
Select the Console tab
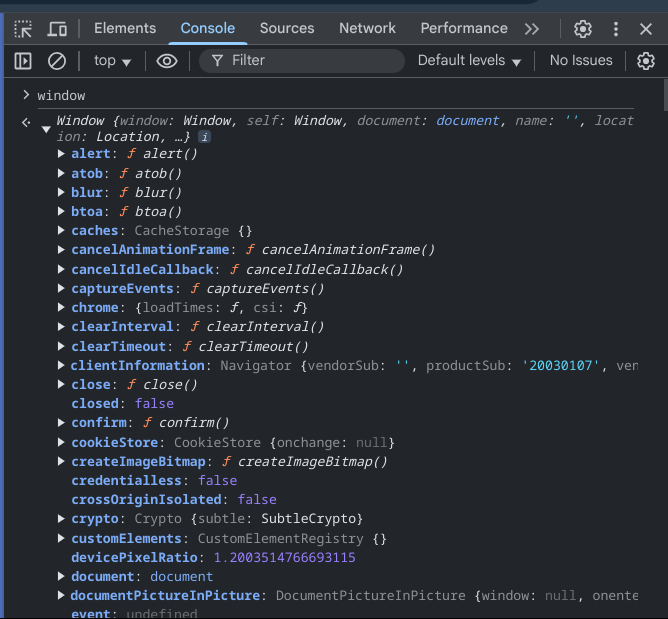[207, 28]
